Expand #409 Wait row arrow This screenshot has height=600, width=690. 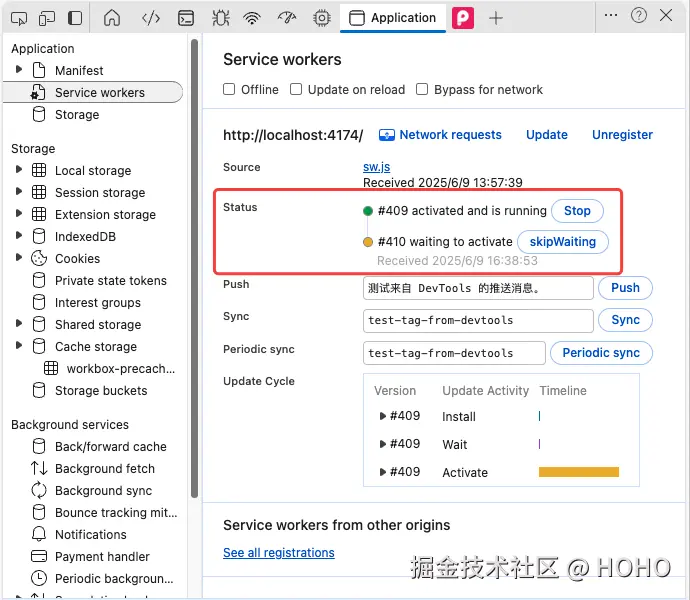pyautogui.click(x=382, y=444)
